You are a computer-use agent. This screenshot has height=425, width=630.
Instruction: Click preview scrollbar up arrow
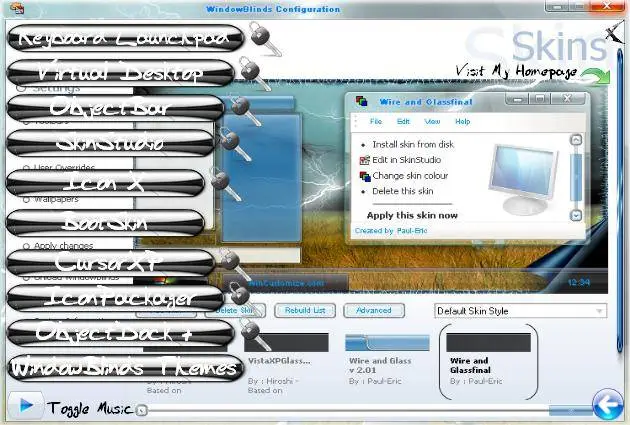pos(576,140)
